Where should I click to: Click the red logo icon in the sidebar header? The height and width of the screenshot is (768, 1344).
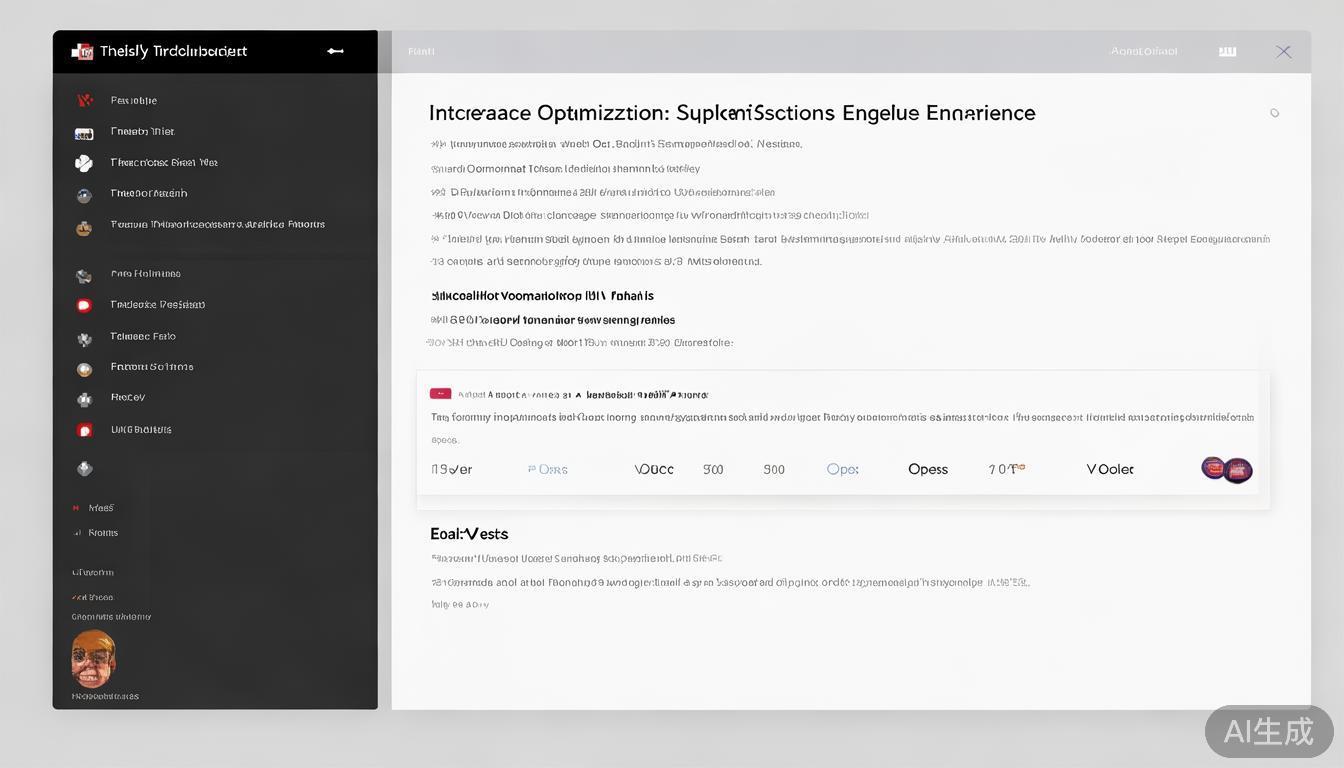coord(82,51)
